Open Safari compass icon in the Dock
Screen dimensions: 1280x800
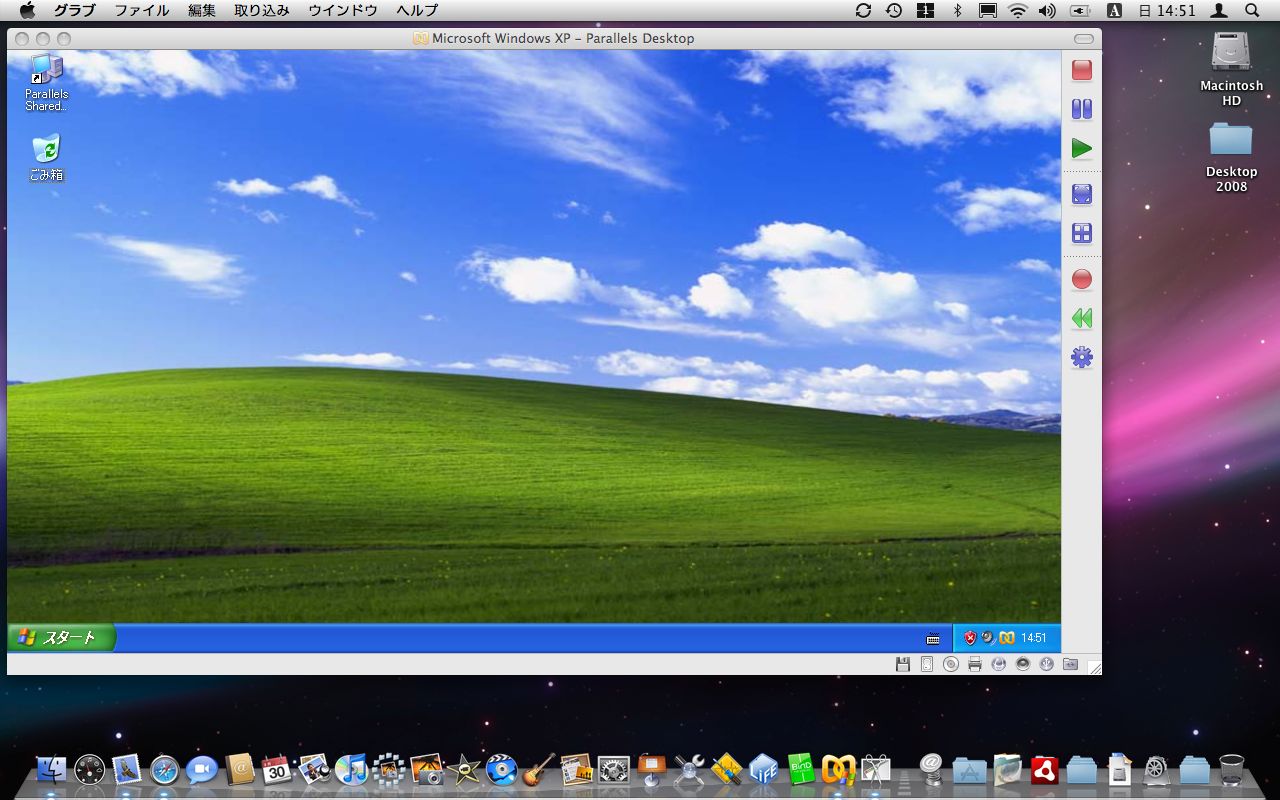coord(164,769)
